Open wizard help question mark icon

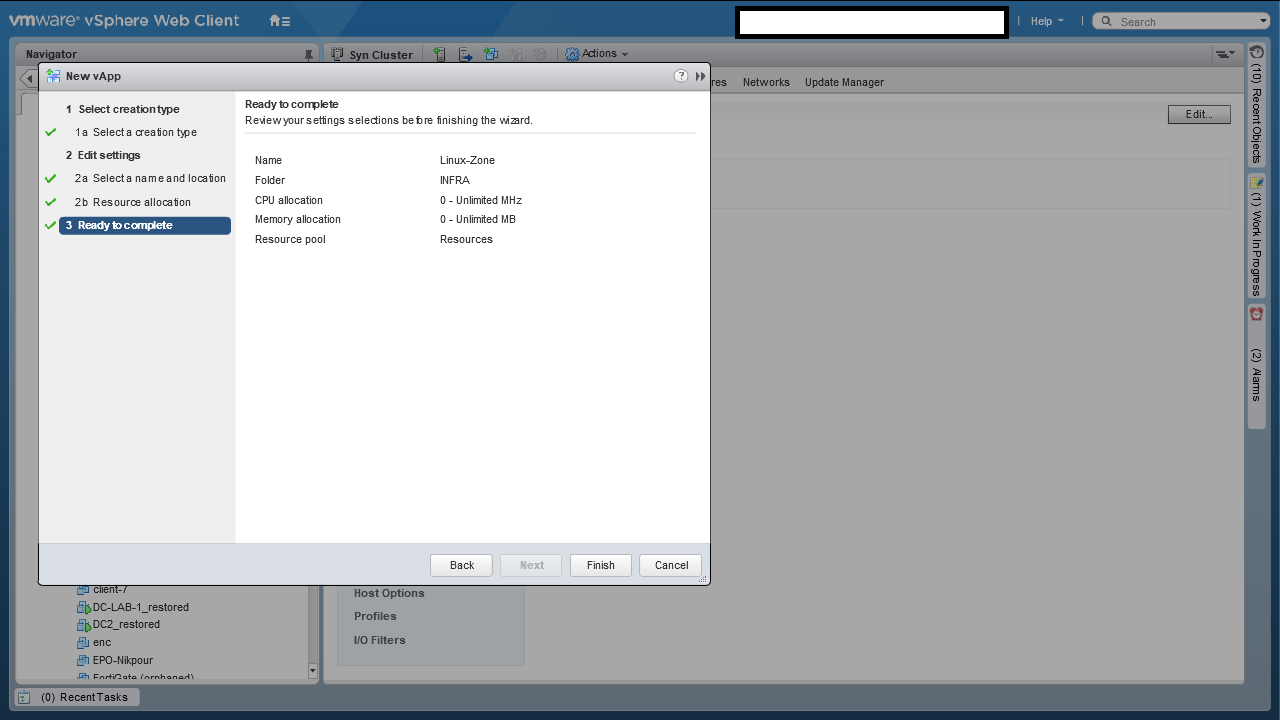coord(681,76)
